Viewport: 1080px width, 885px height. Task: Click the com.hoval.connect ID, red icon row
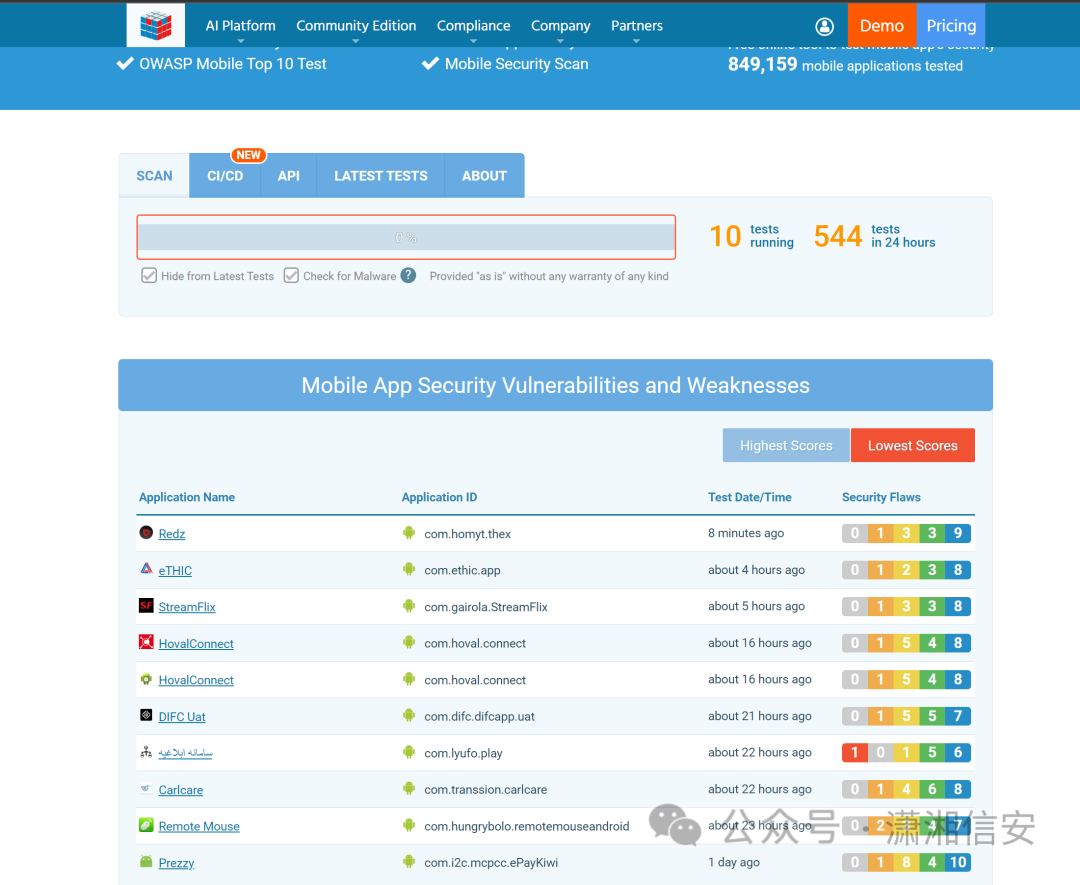[x=475, y=643]
